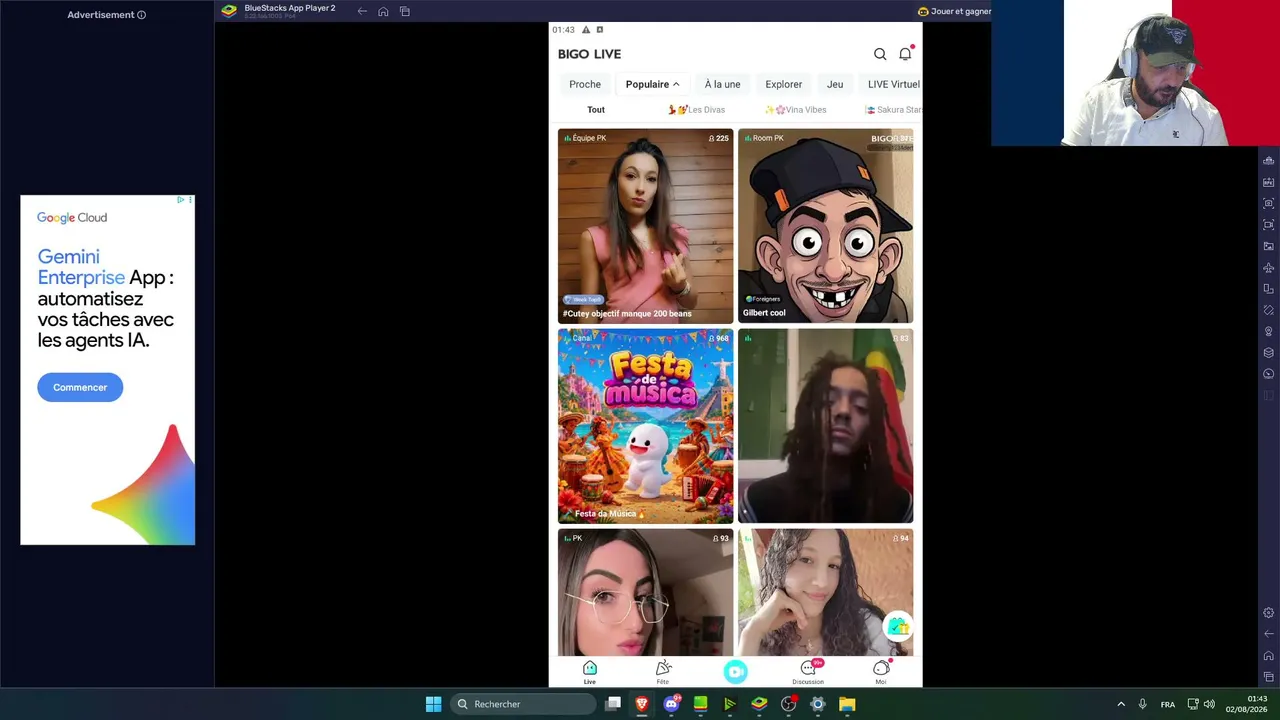The width and height of the screenshot is (1280, 720).
Task: Open the Windows Start menu
Action: (433, 704)
